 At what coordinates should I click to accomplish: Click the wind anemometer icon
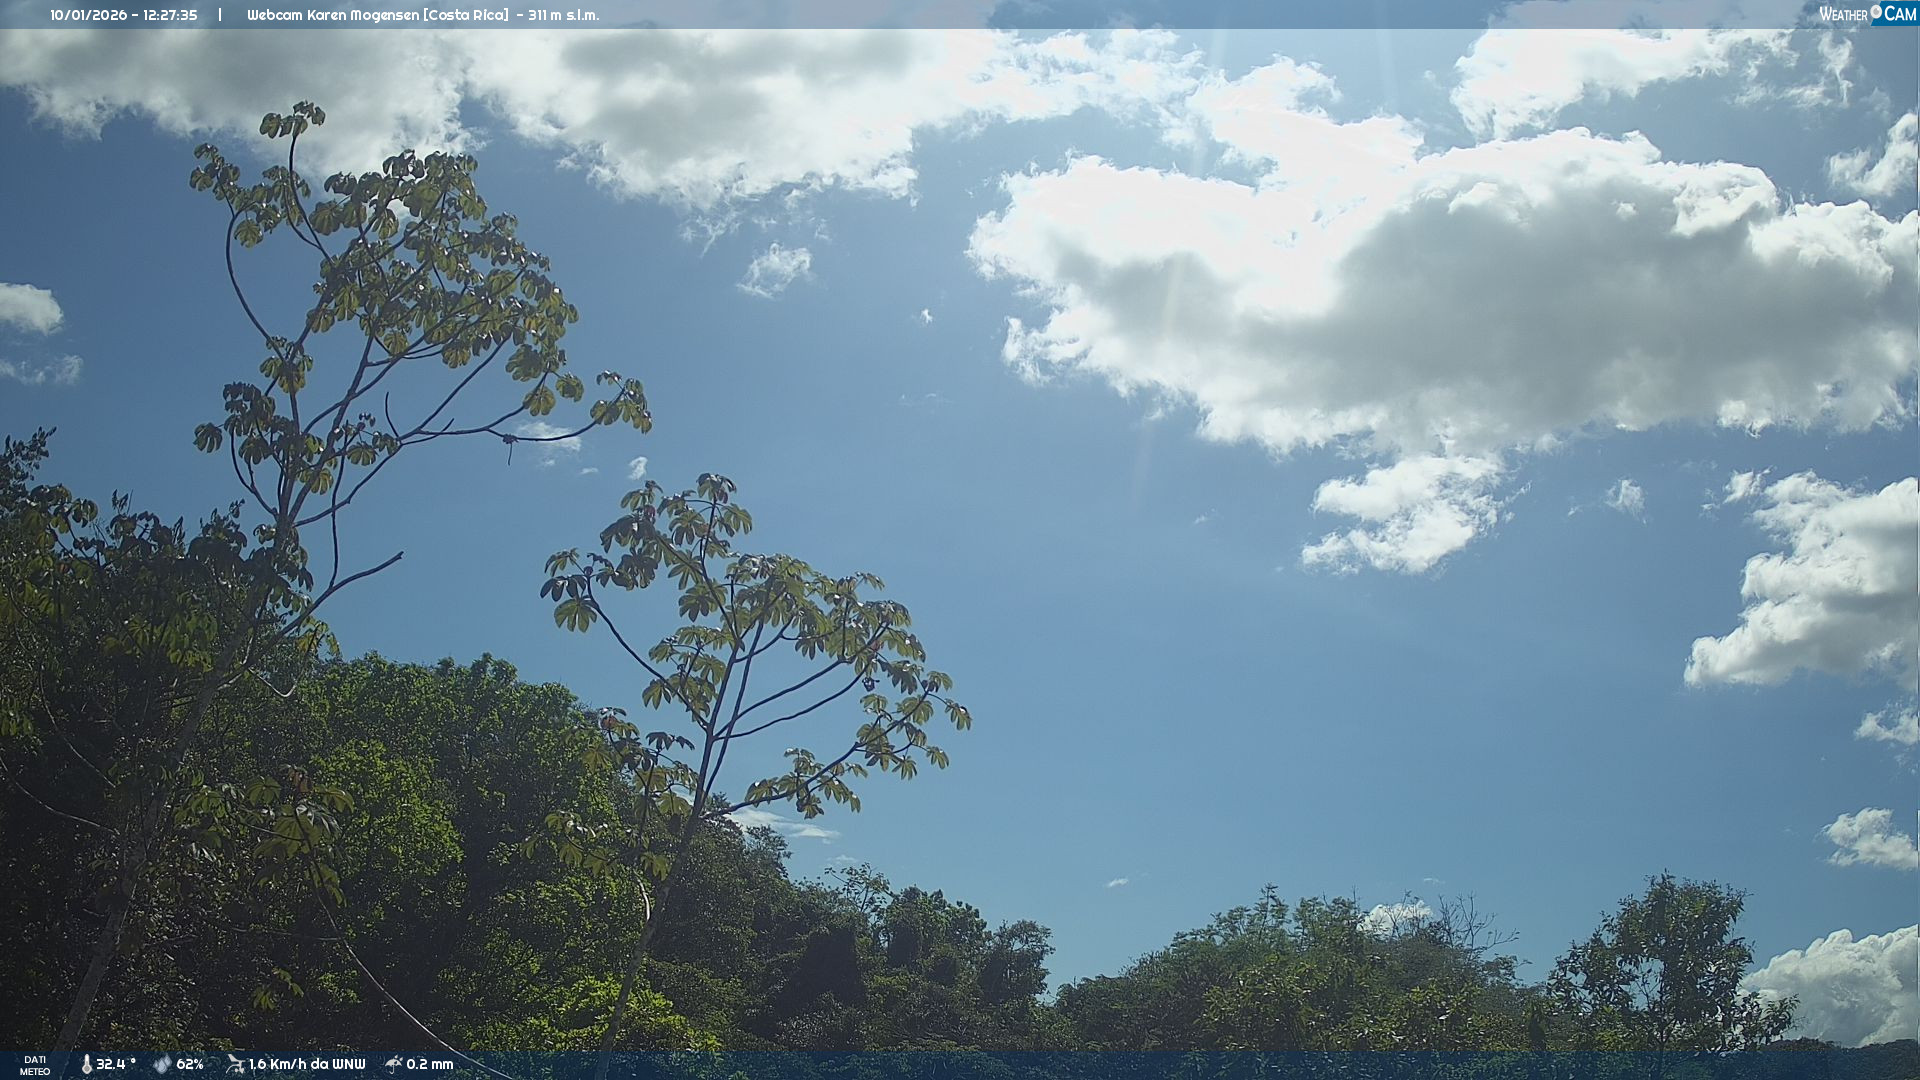coord(235,1064)
